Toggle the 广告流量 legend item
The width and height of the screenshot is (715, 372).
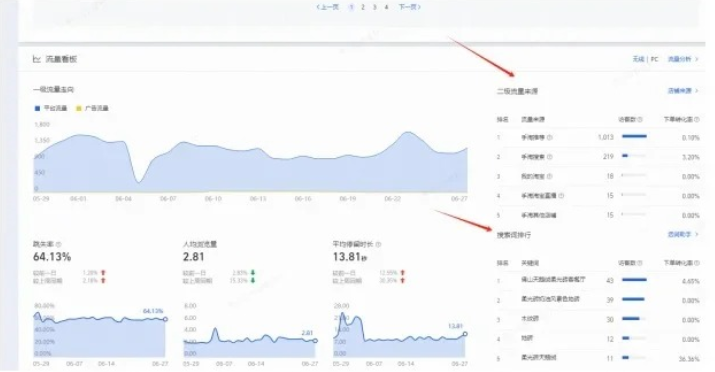92,108
